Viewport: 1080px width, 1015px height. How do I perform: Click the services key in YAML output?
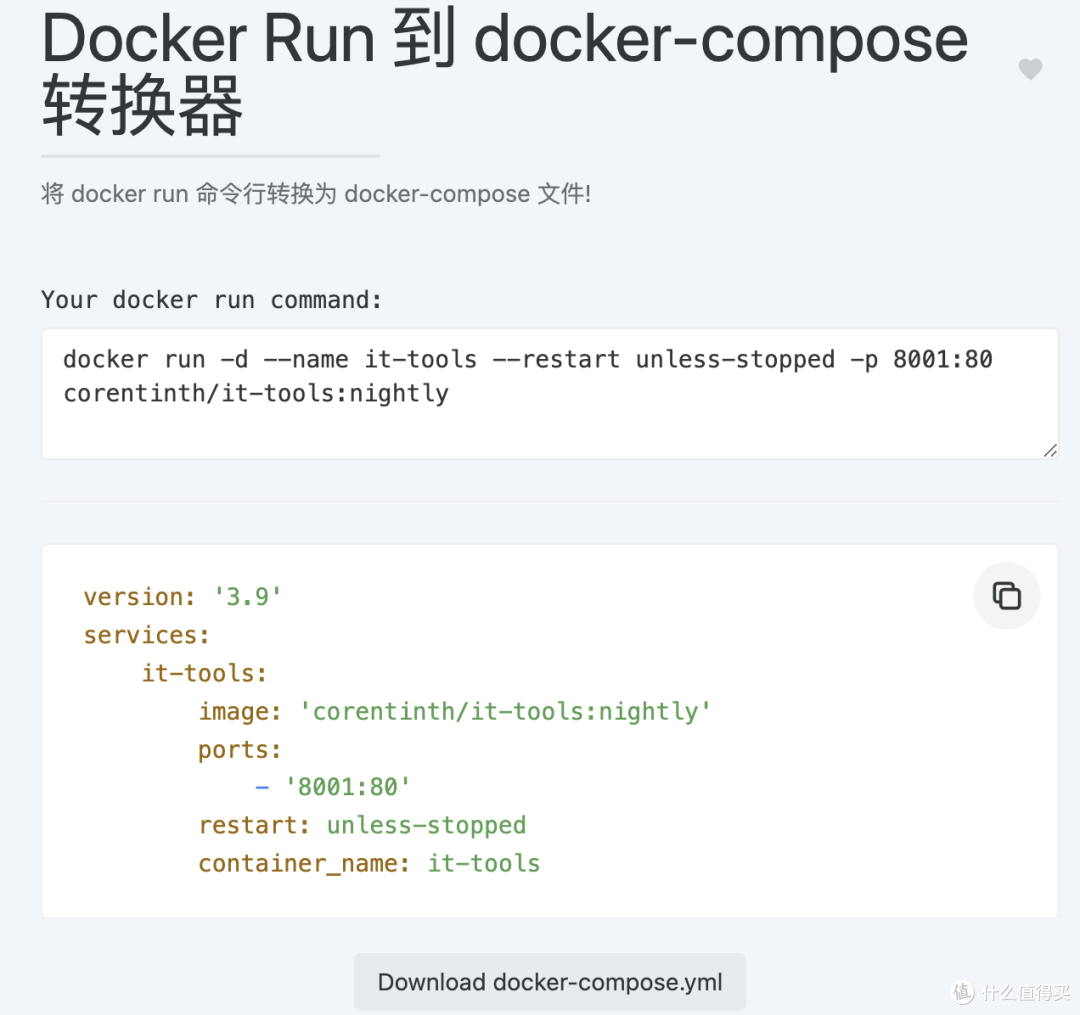point(146,635)
